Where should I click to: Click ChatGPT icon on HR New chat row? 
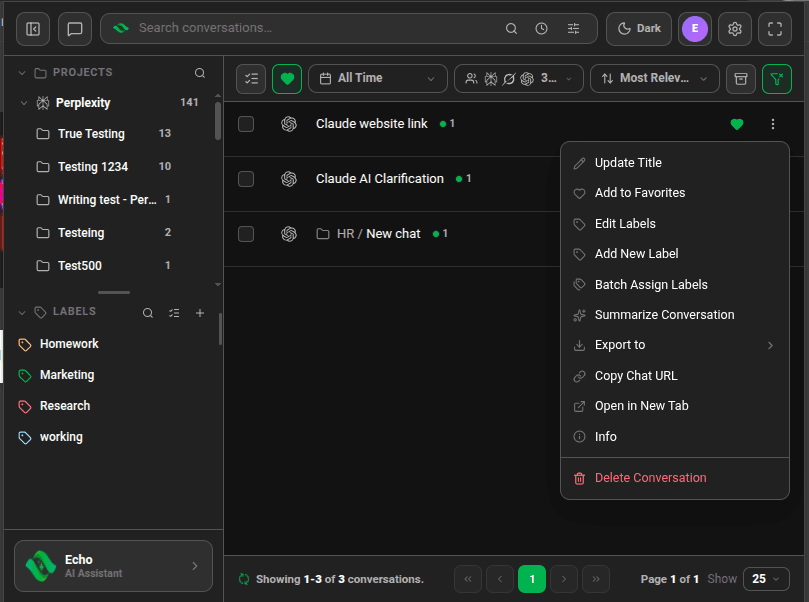tap(289, 234)
